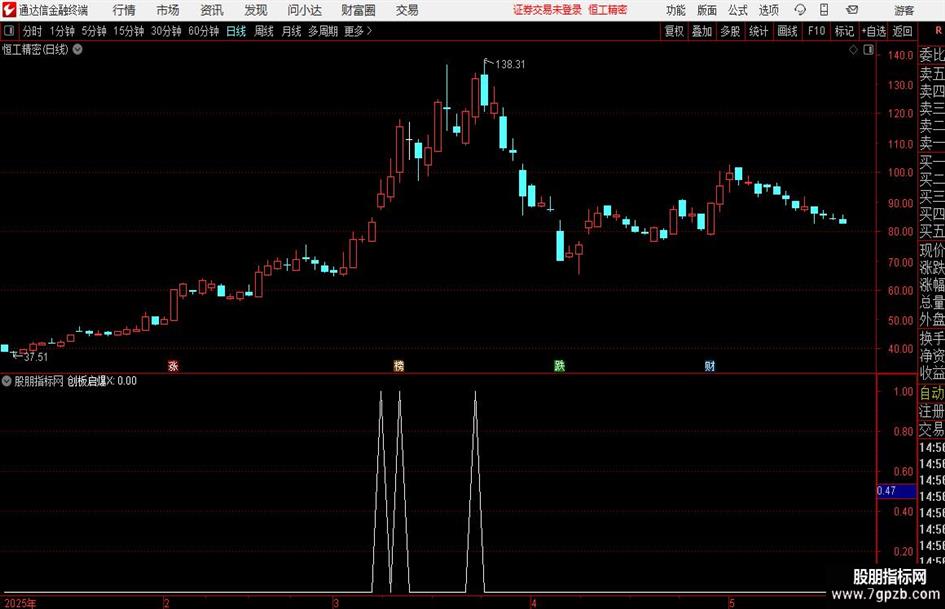
Task: Click the 多股 toolbar button
Action: (x=730, y=31)
